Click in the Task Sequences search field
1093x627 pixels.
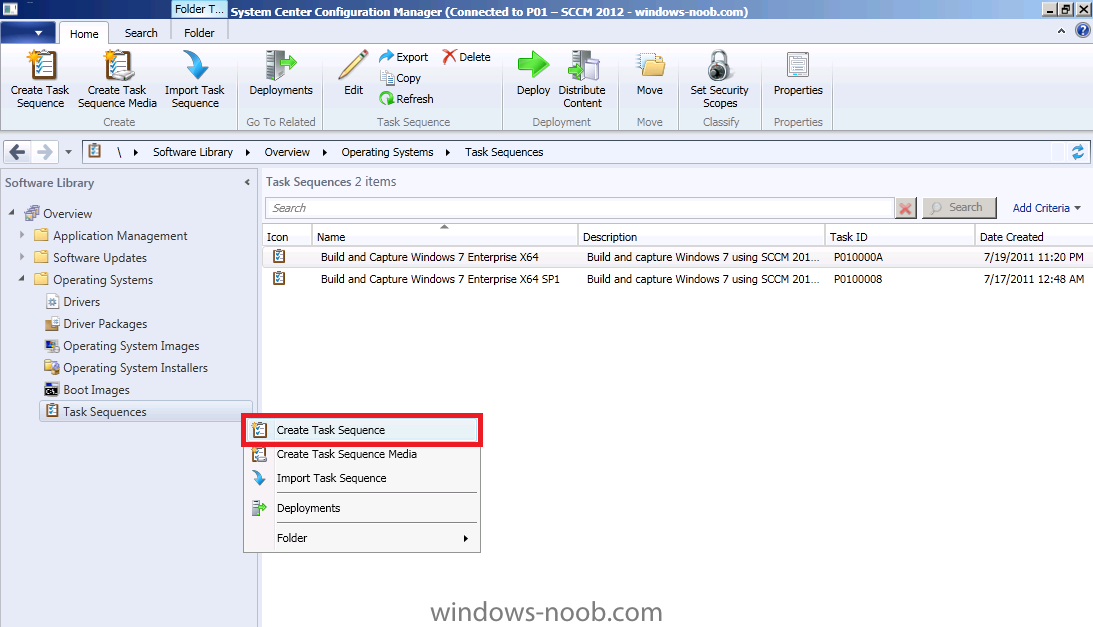(x=579, y=208)
